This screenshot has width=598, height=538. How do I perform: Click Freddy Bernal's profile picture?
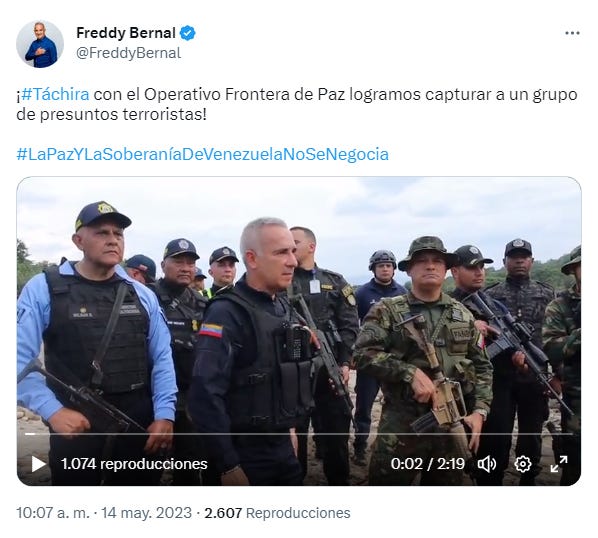point(40,44)
